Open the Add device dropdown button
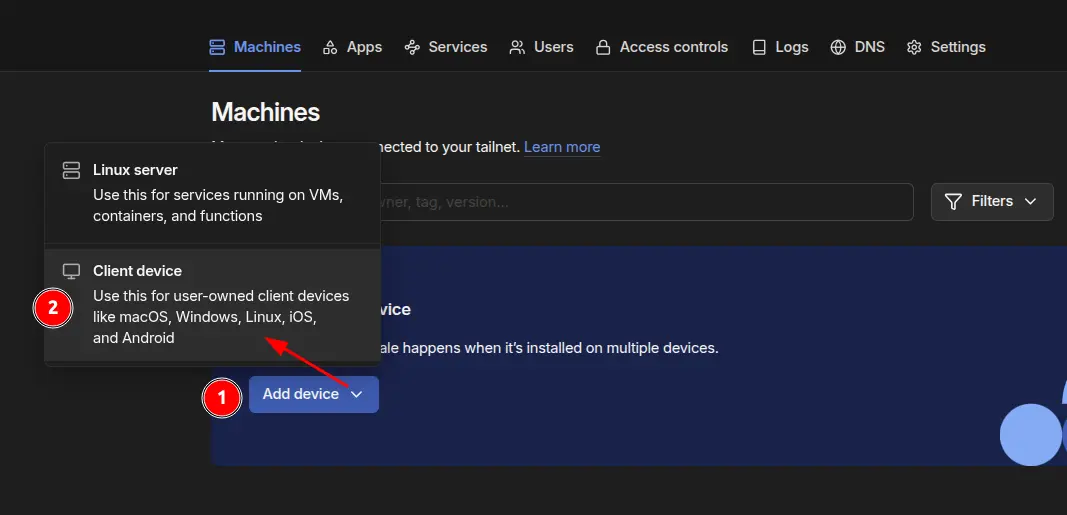Viewport: 1067px width, 515px height. 314,395
